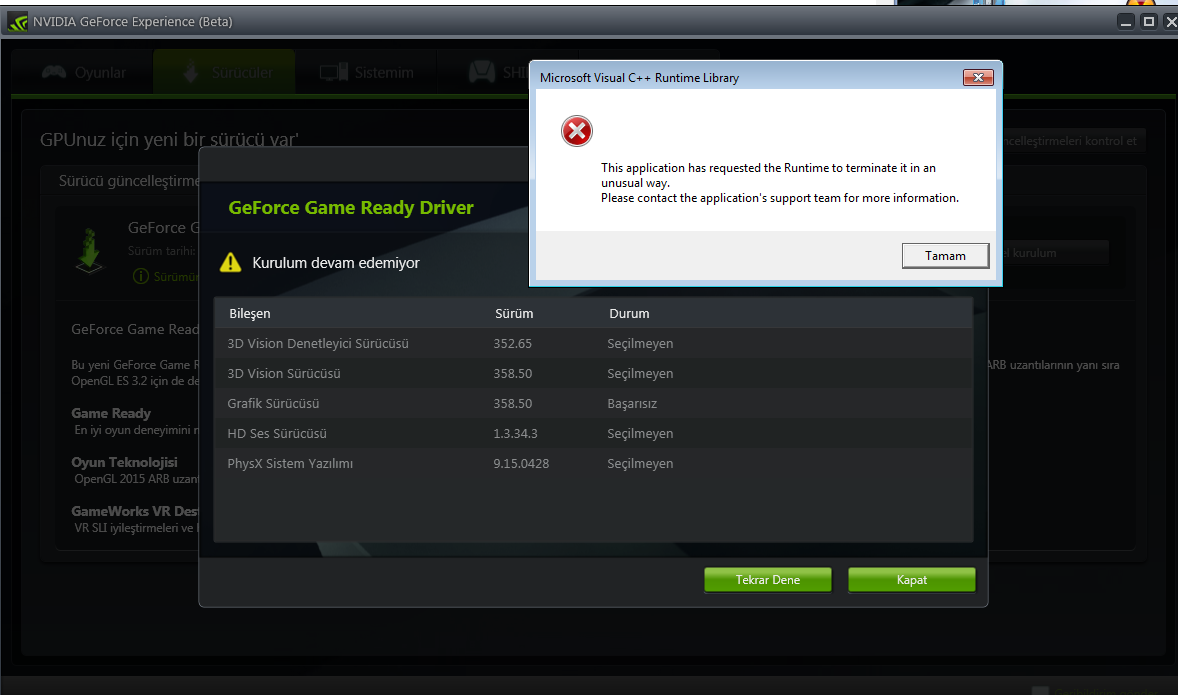Click the yellow warning icon beside Kurulum devam edemiyor

pyautogui.click(x=231, y=262)
